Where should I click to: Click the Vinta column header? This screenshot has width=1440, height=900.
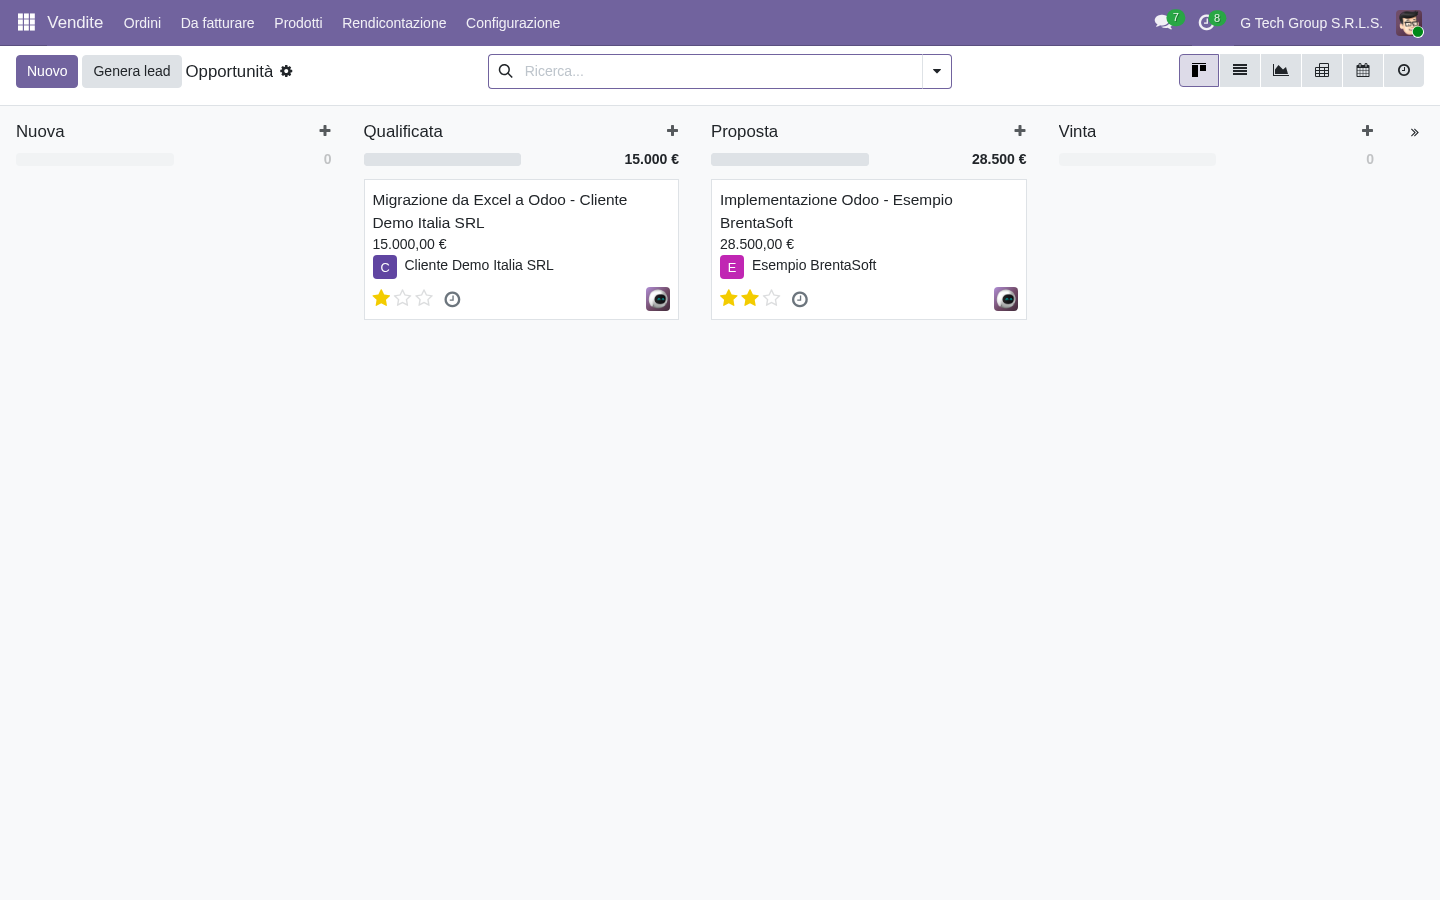(x=1077, y=131)
